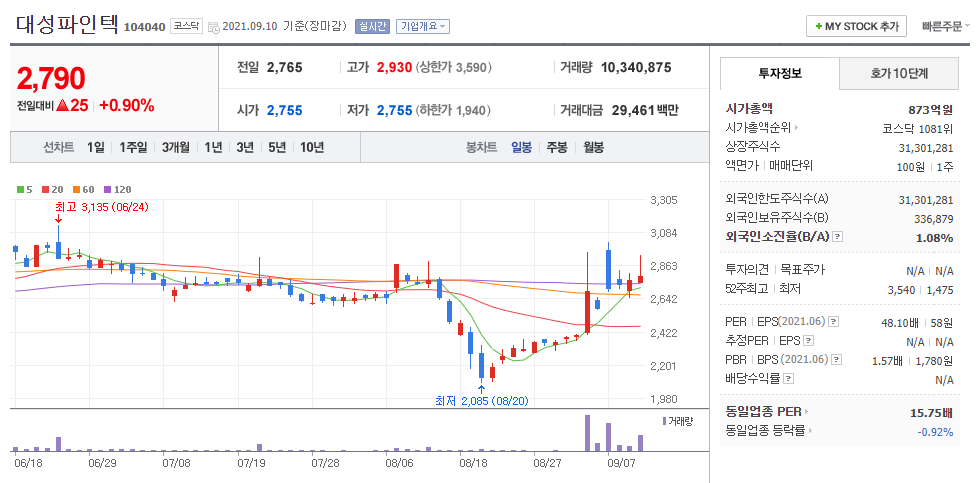The height and width of the screenshot is (483, 980).
Task: Select the 10년 line chart period
Action: tap(311, 147)
